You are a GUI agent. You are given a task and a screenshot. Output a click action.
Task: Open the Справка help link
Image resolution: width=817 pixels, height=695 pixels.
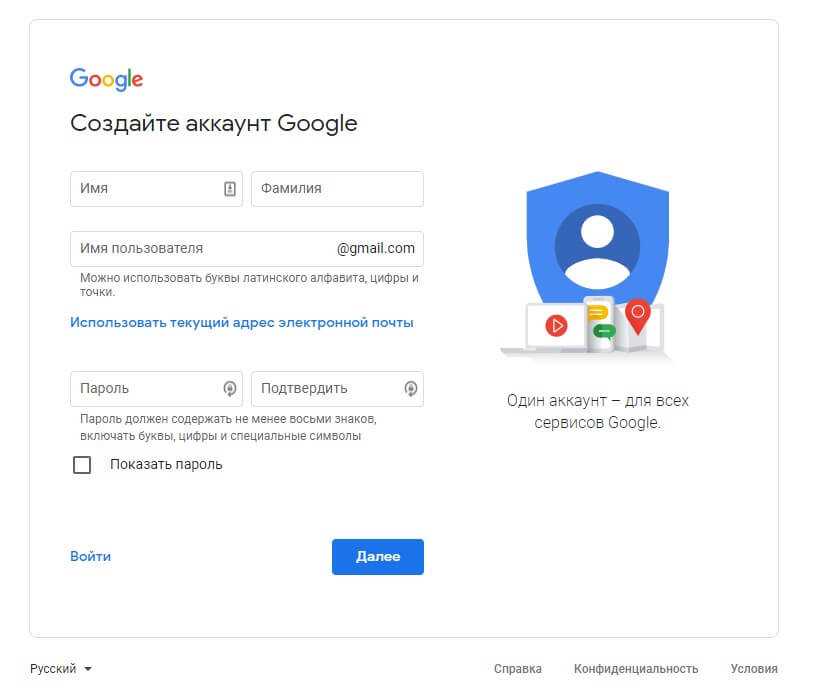(518, 669)
